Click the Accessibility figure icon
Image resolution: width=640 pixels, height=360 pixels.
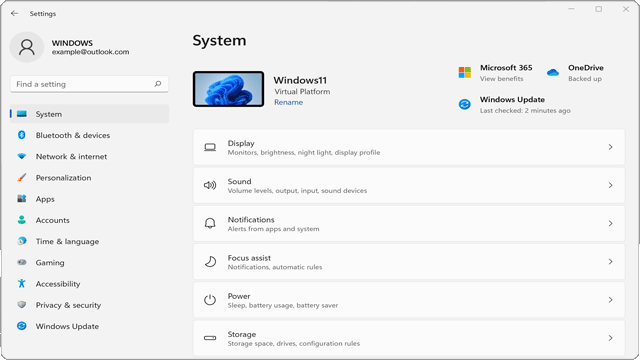(x=22, y=284)
